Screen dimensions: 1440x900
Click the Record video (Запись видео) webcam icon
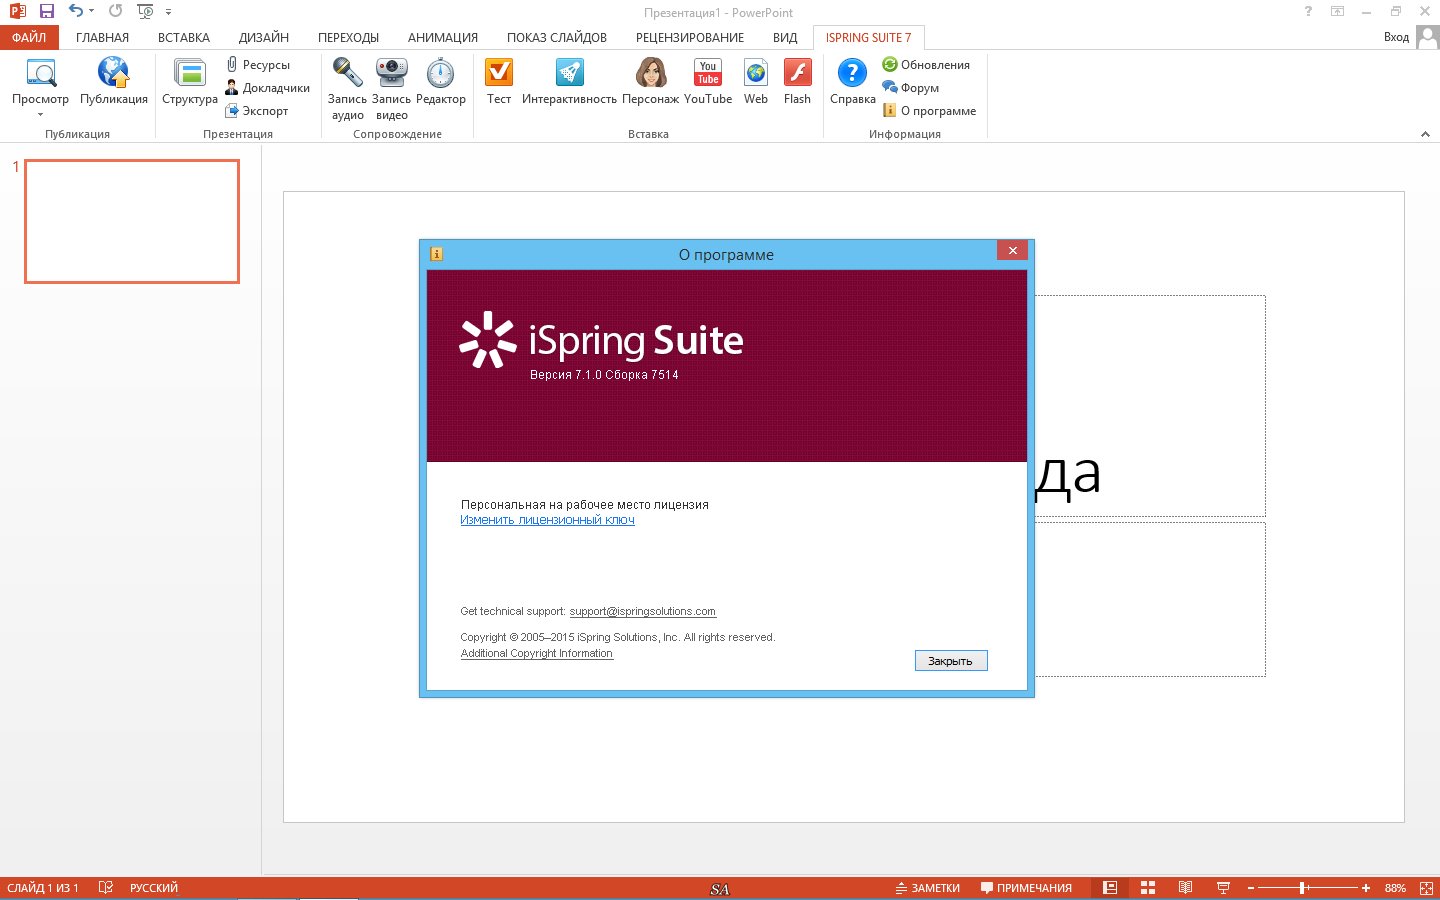391,74
